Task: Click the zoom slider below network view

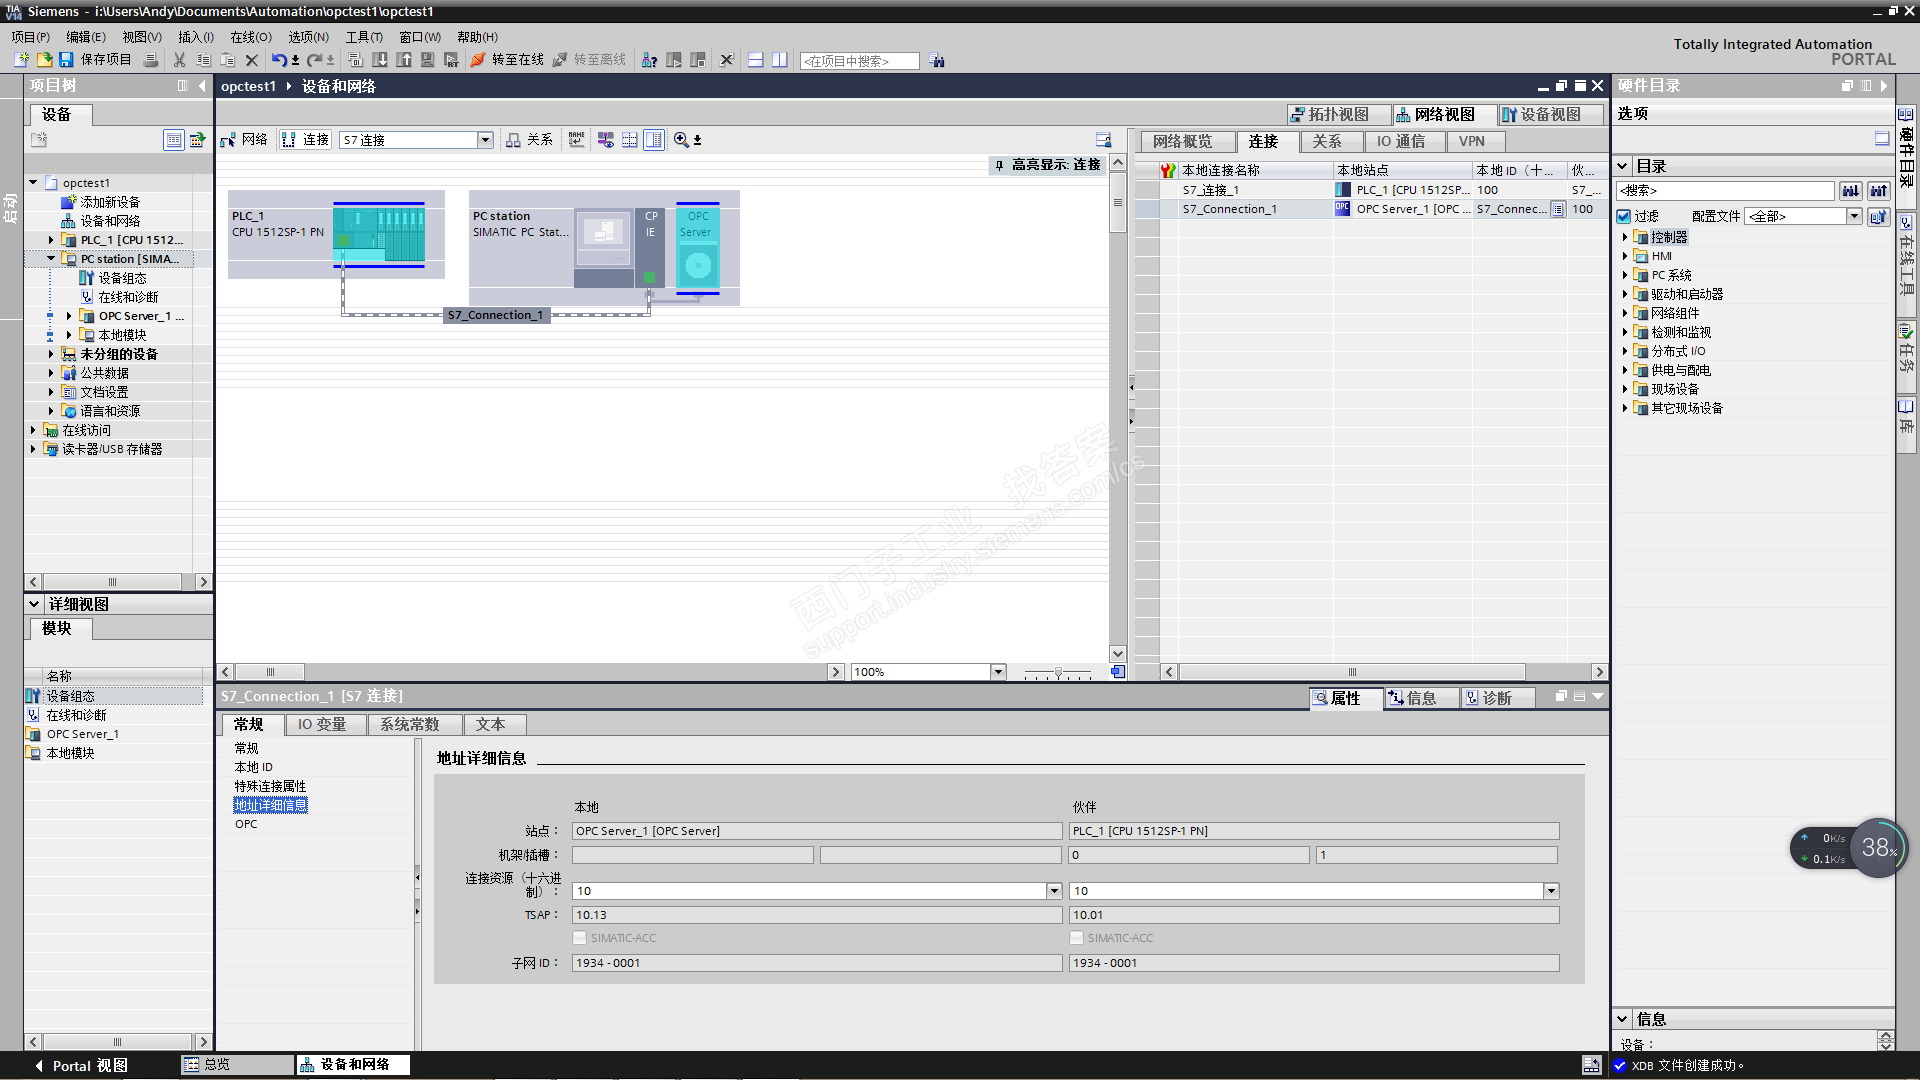Action: [1058, 673]
